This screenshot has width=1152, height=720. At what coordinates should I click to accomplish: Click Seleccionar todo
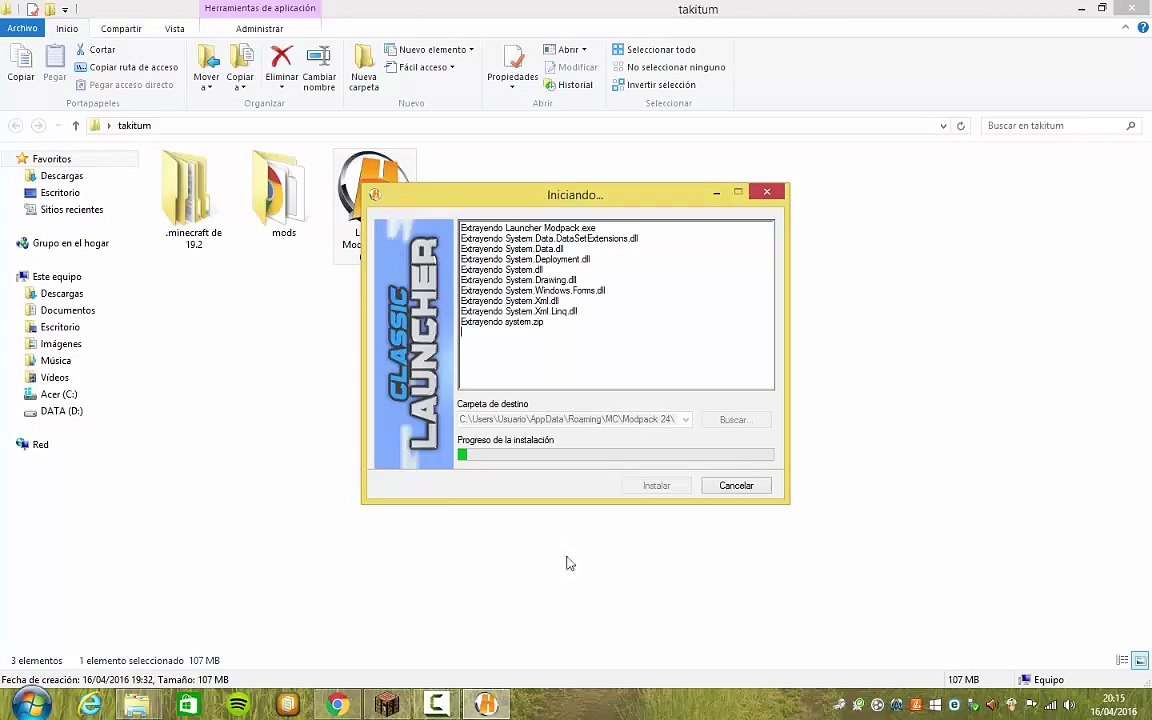point(654,49)
